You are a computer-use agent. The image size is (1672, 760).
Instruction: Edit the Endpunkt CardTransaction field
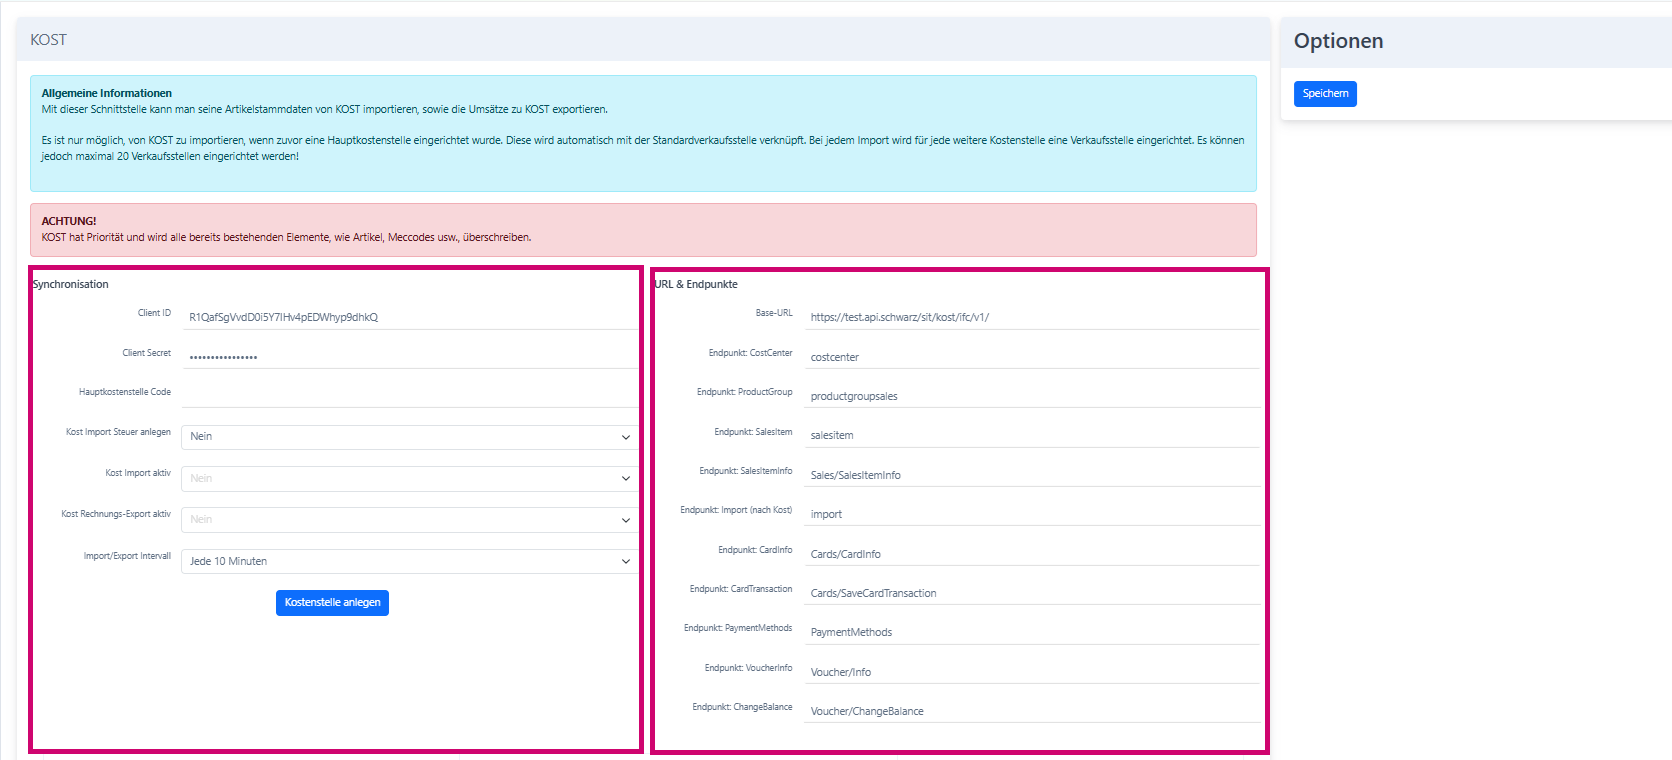click(x=1032, y=592)
